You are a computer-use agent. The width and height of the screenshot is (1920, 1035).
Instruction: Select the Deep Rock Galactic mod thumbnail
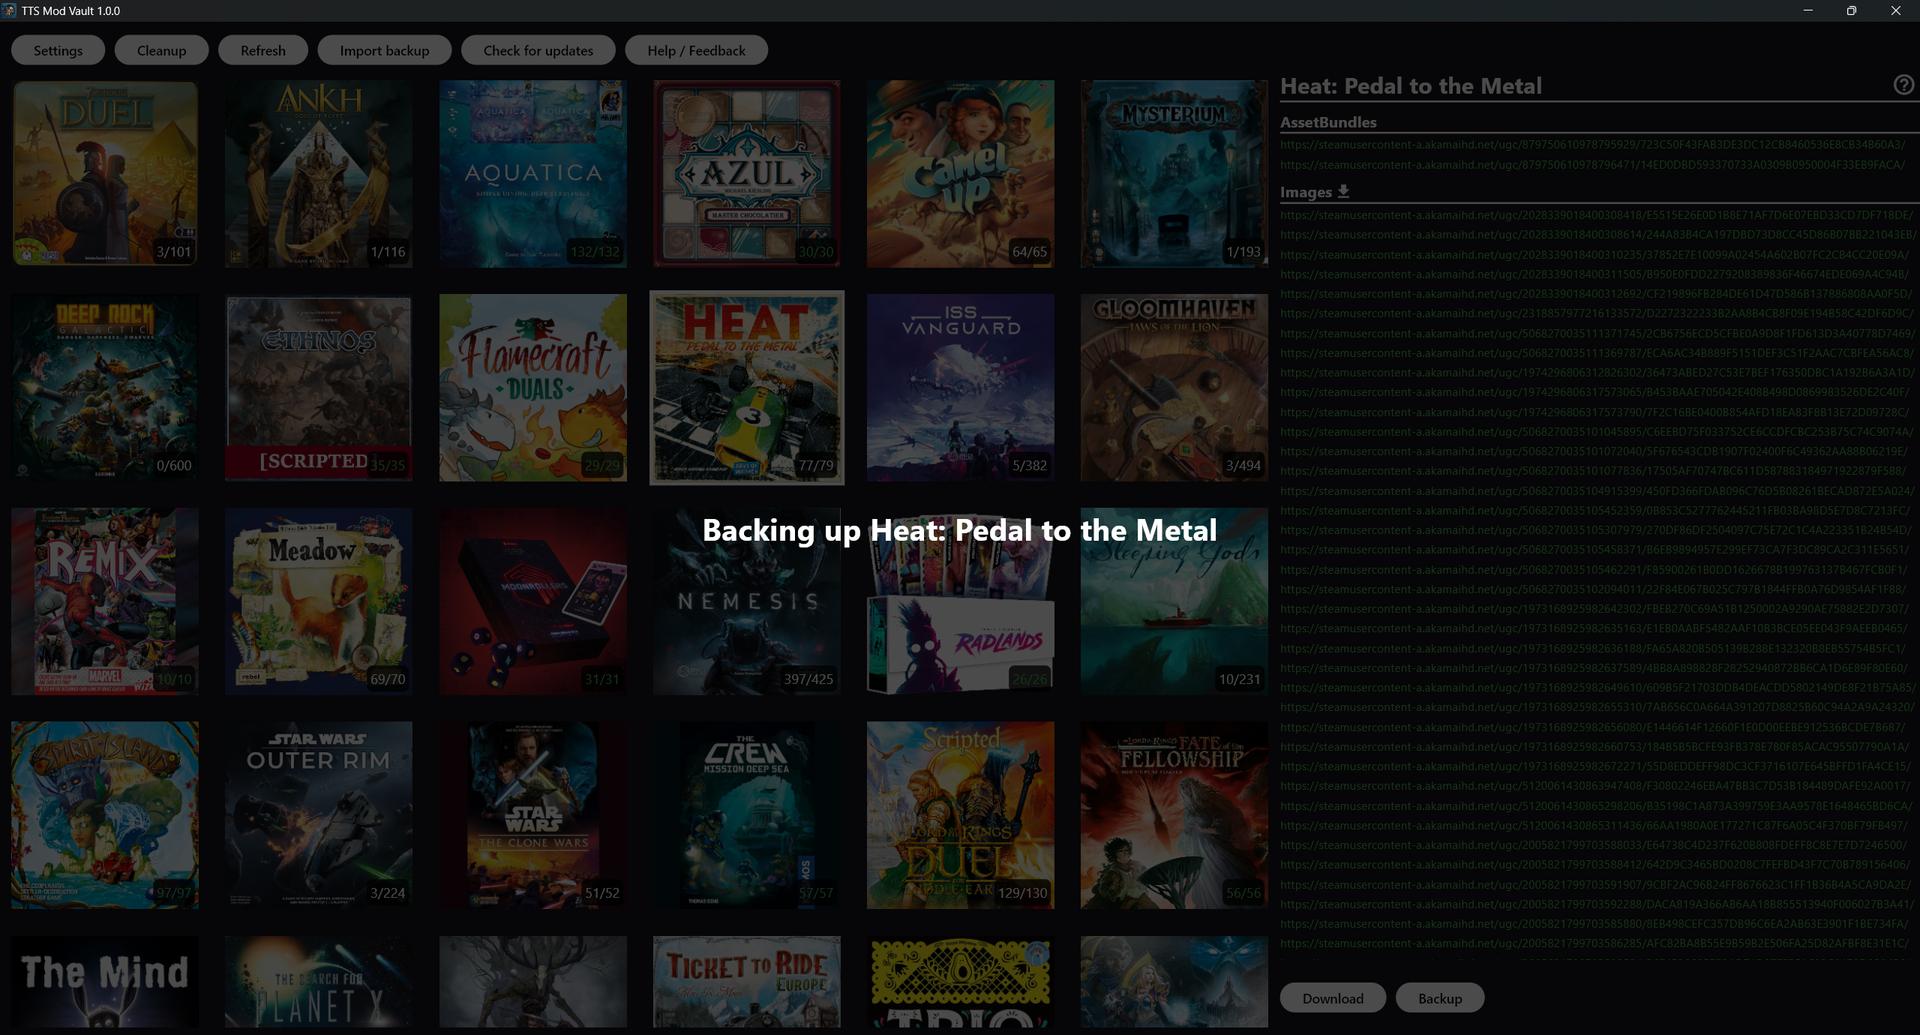pos(105,387)
